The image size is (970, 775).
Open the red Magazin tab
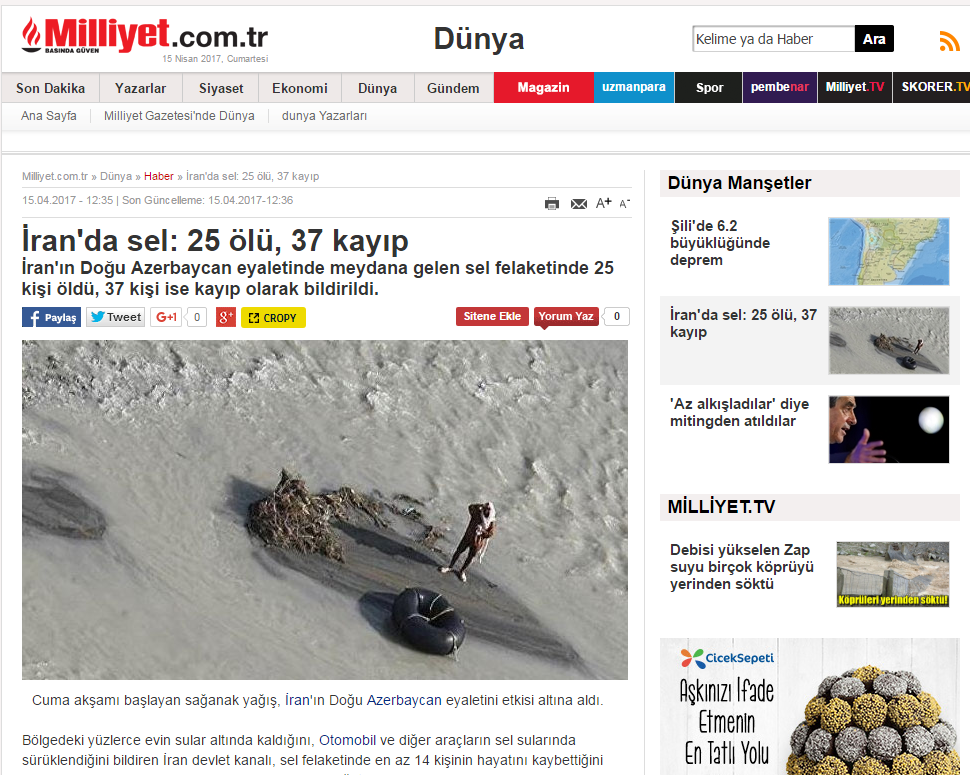pyautogui.click(x=543, y=88)
